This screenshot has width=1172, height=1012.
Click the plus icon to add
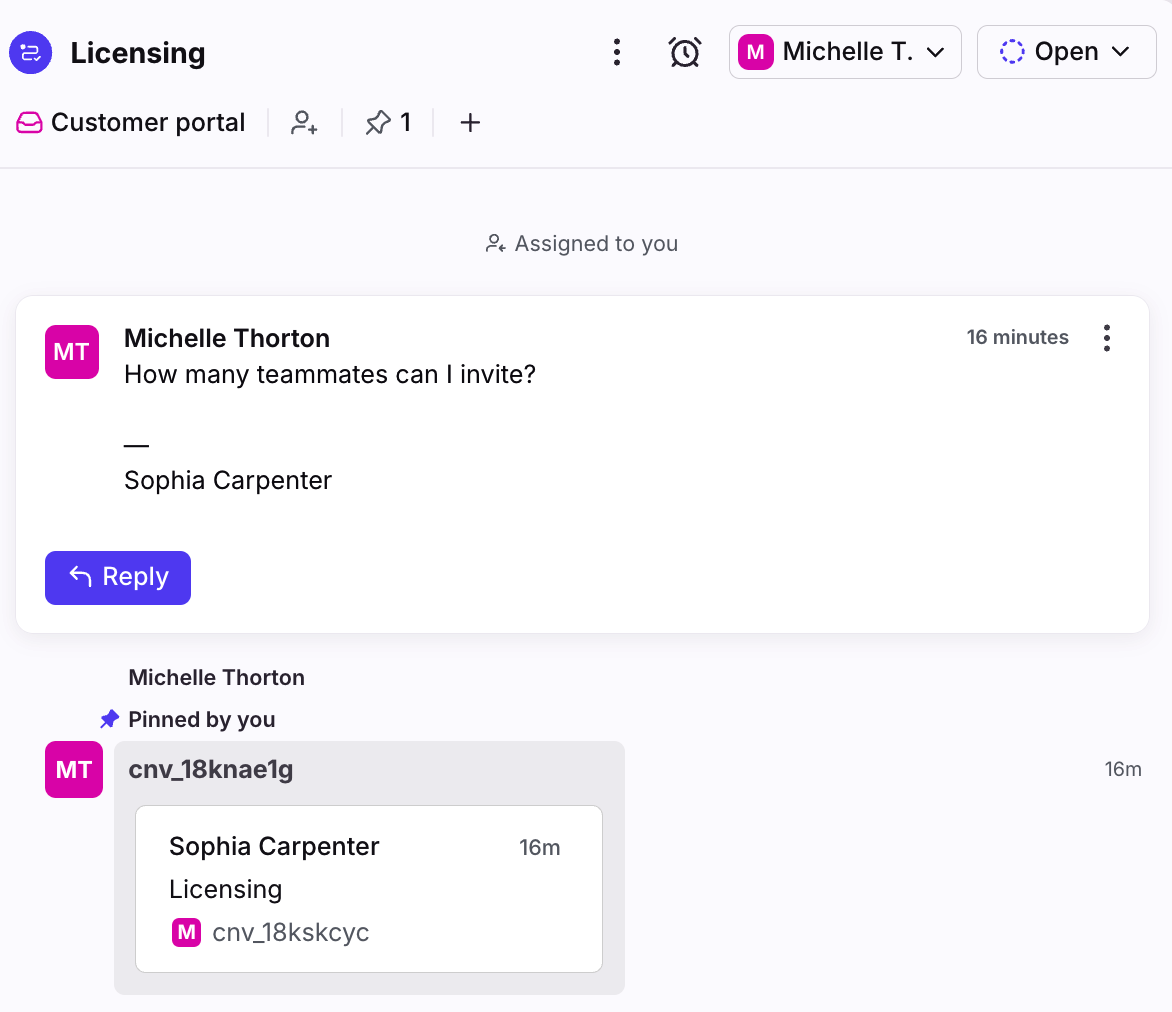pyautogui.click(x=470, y=123)
